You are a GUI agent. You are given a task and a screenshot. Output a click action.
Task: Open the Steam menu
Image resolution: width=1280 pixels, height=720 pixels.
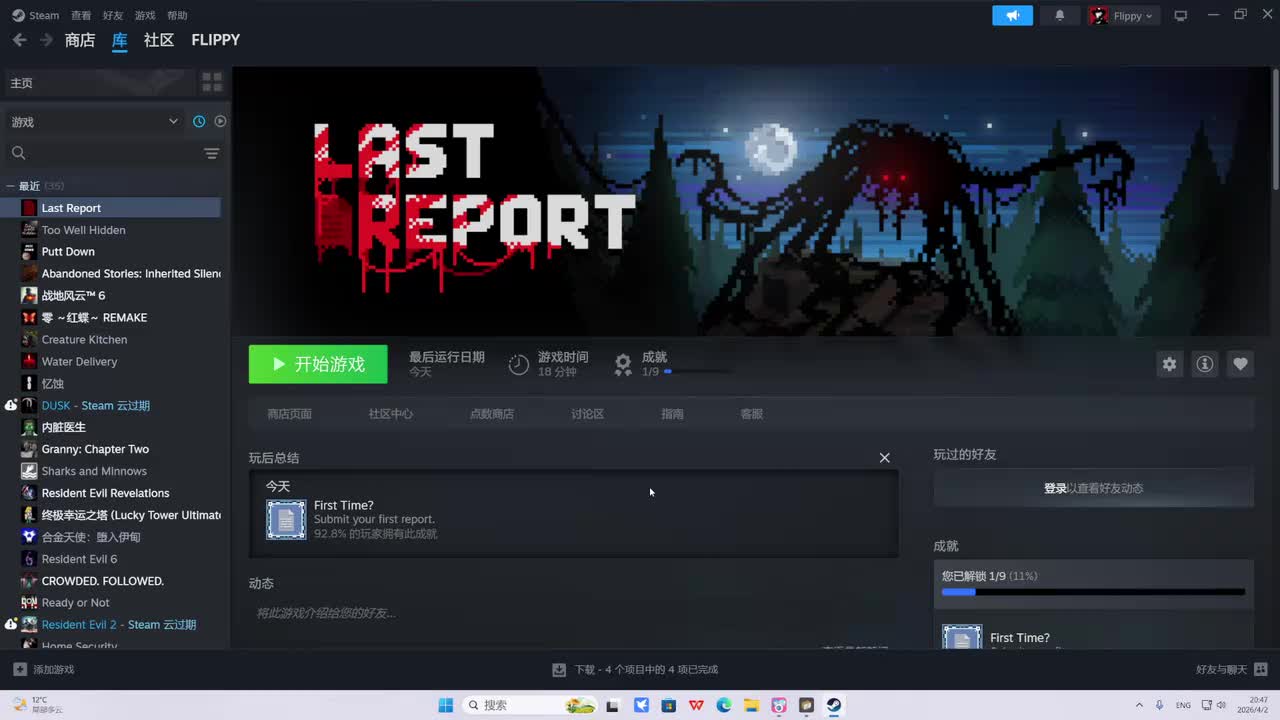(36, 15)
